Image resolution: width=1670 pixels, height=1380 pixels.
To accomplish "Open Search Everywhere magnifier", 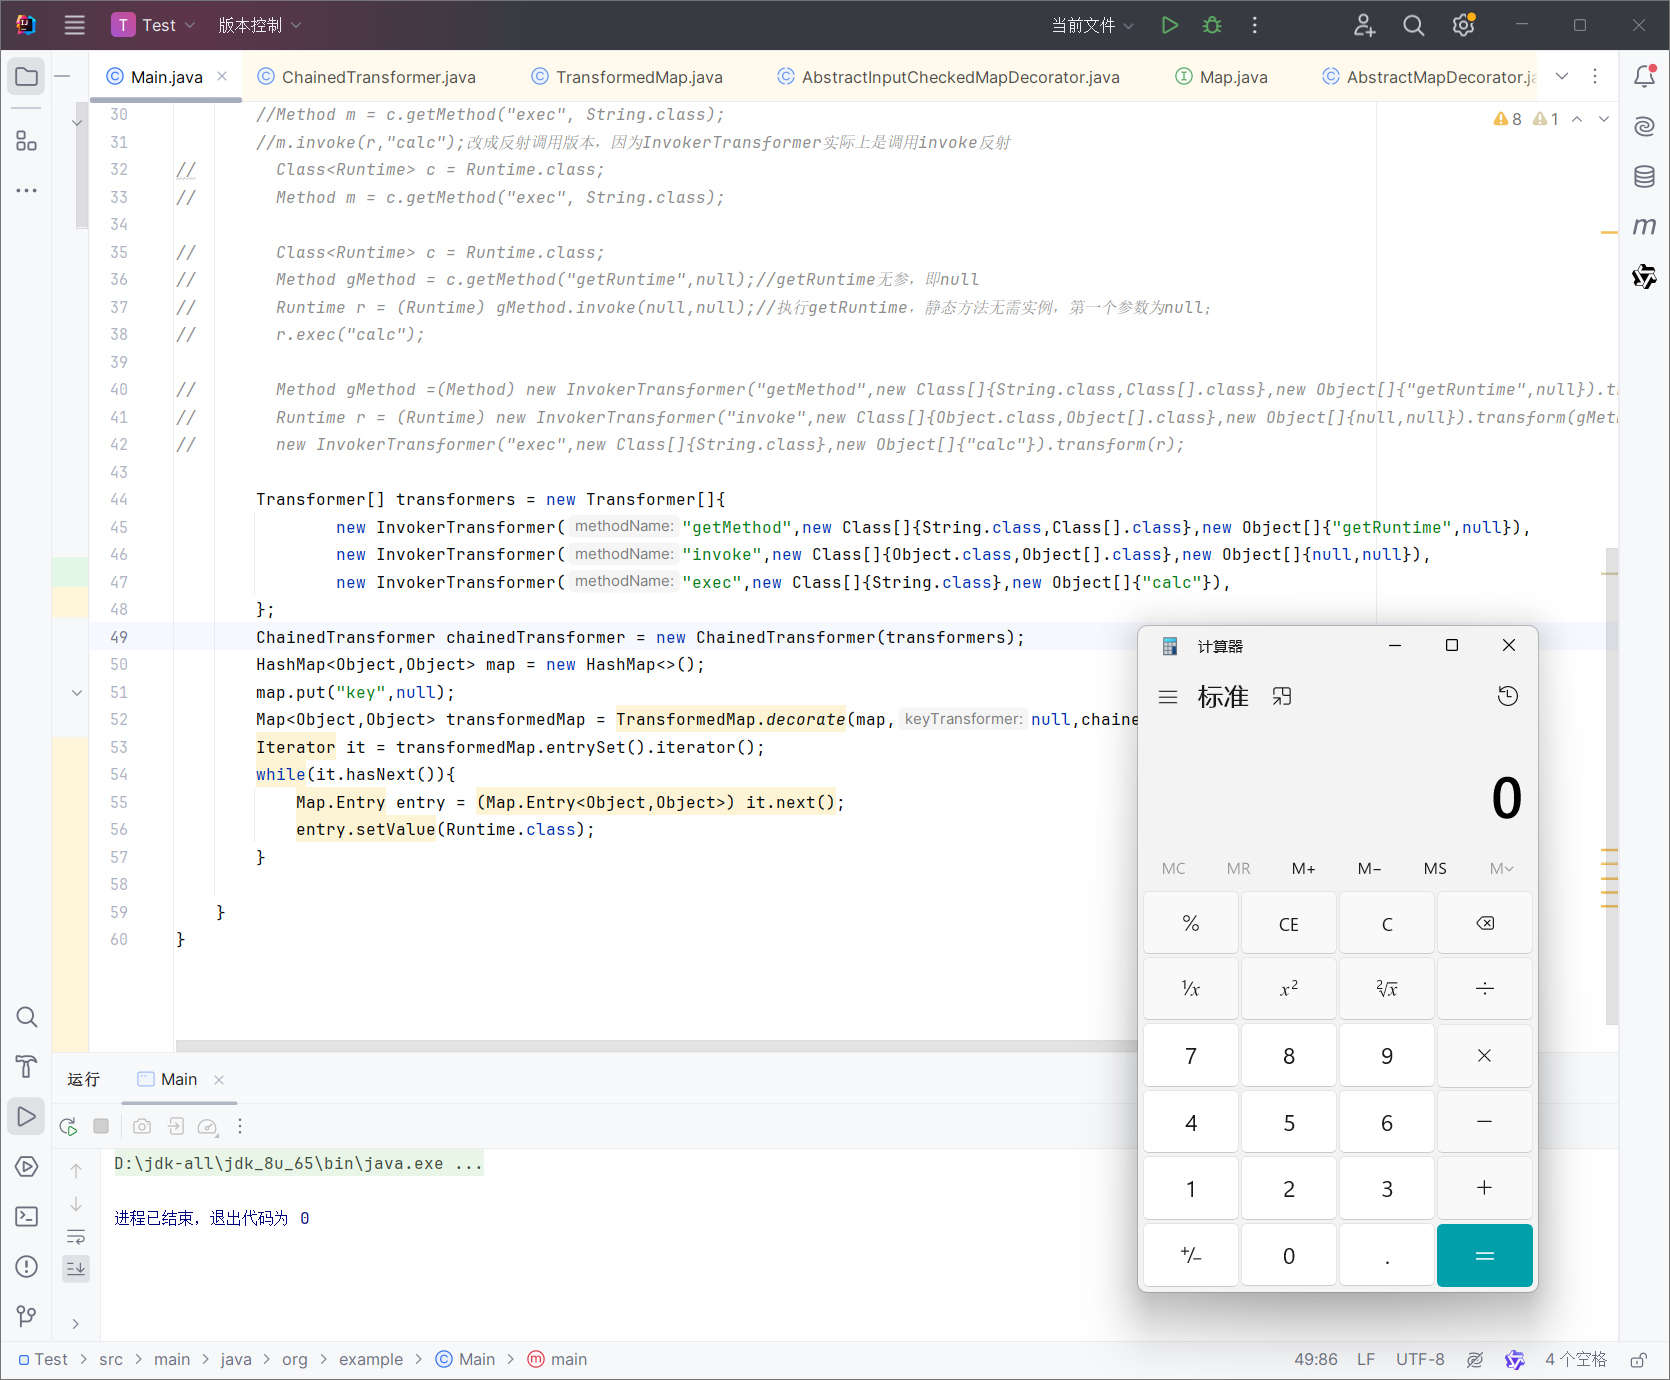I will [x=1413, y=25].
